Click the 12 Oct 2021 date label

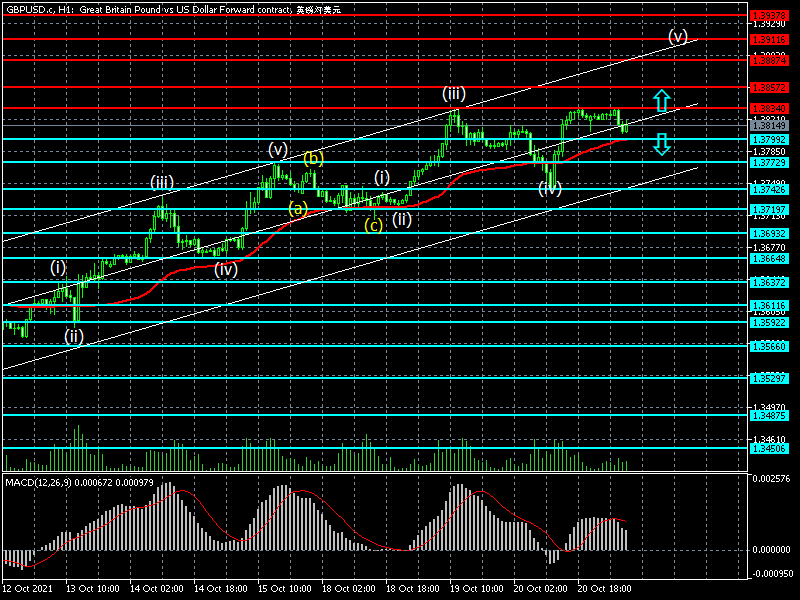28,588
